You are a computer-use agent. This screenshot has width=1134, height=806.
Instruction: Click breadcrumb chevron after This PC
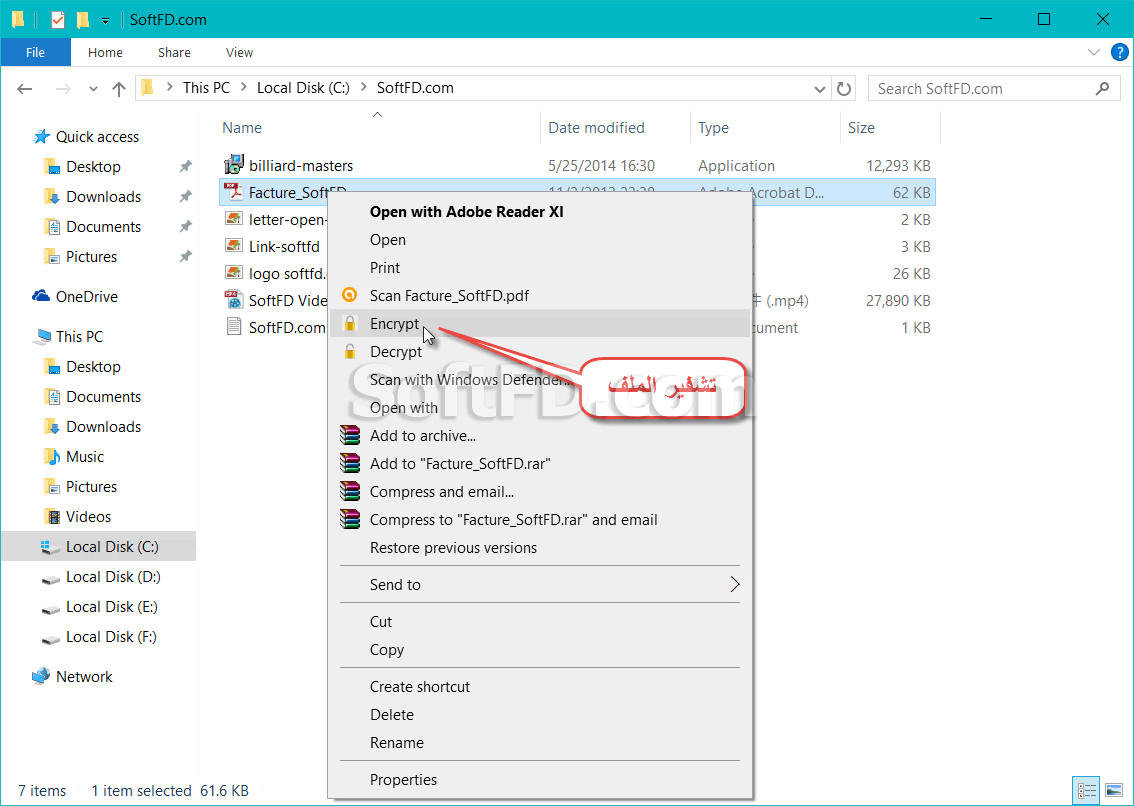click(x=244, y=88)
